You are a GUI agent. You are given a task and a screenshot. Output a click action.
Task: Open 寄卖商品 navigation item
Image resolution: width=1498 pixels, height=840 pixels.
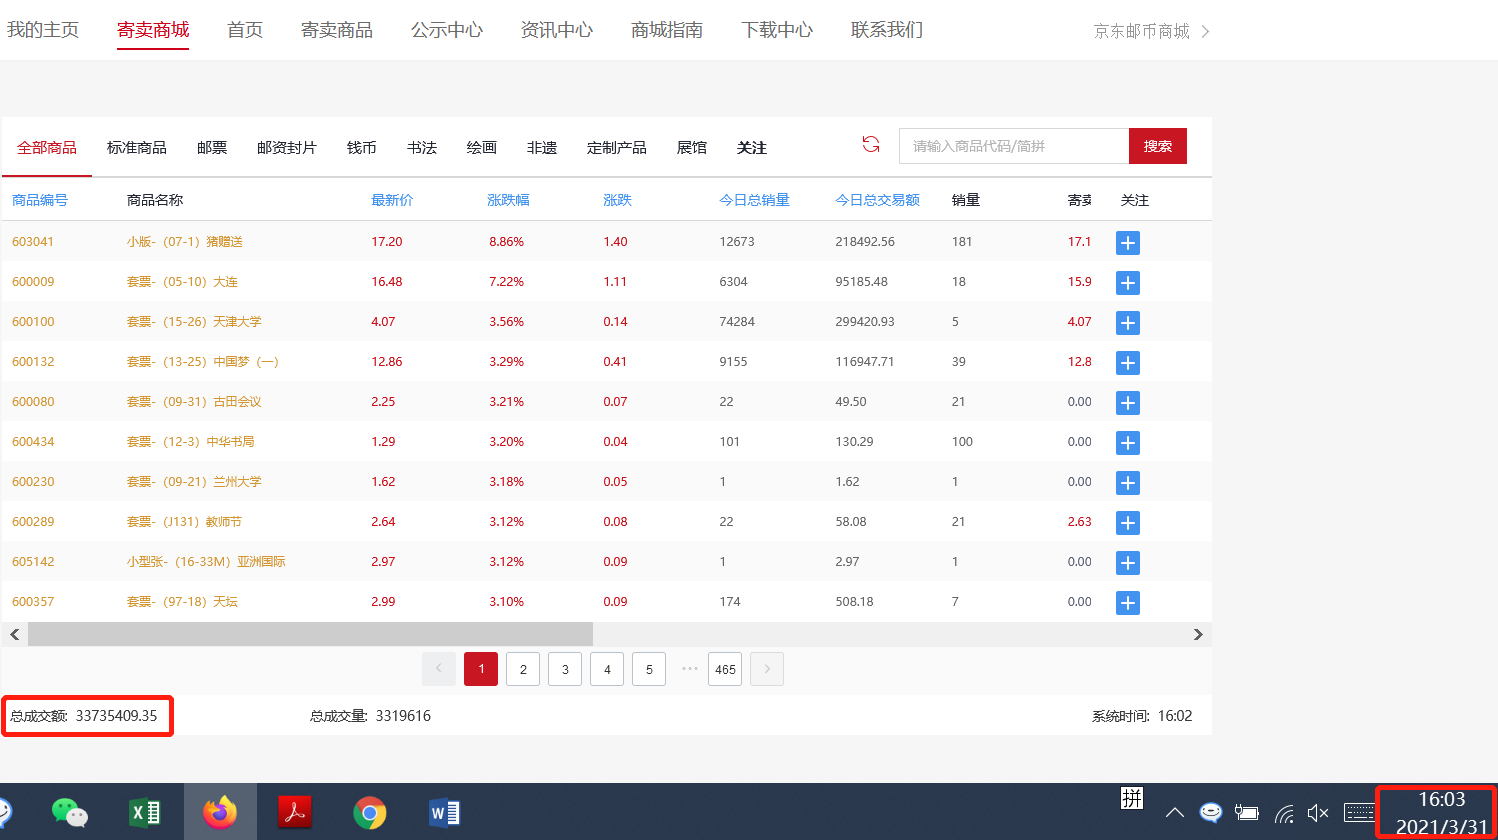337,30
